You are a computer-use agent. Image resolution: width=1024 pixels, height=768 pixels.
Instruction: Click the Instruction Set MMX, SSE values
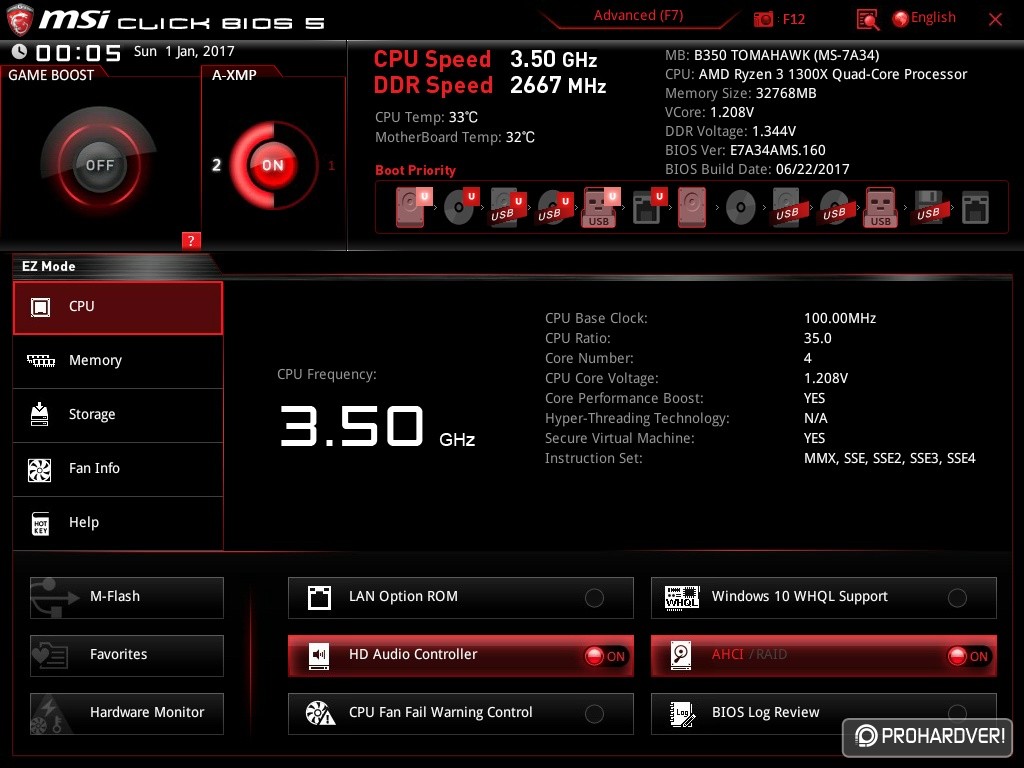point(889,458)
